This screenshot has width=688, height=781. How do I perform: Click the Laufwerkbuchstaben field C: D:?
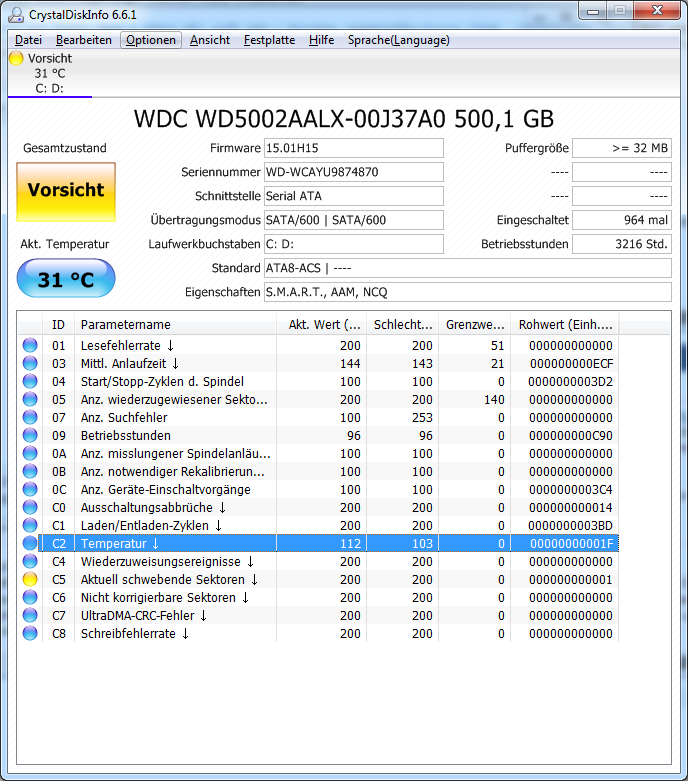click(354, 244)
